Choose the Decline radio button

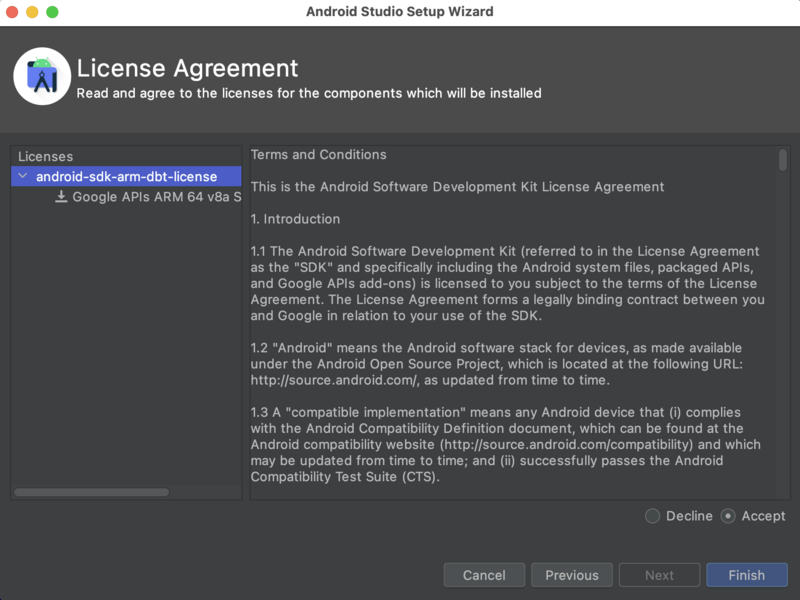coord(653,516)
